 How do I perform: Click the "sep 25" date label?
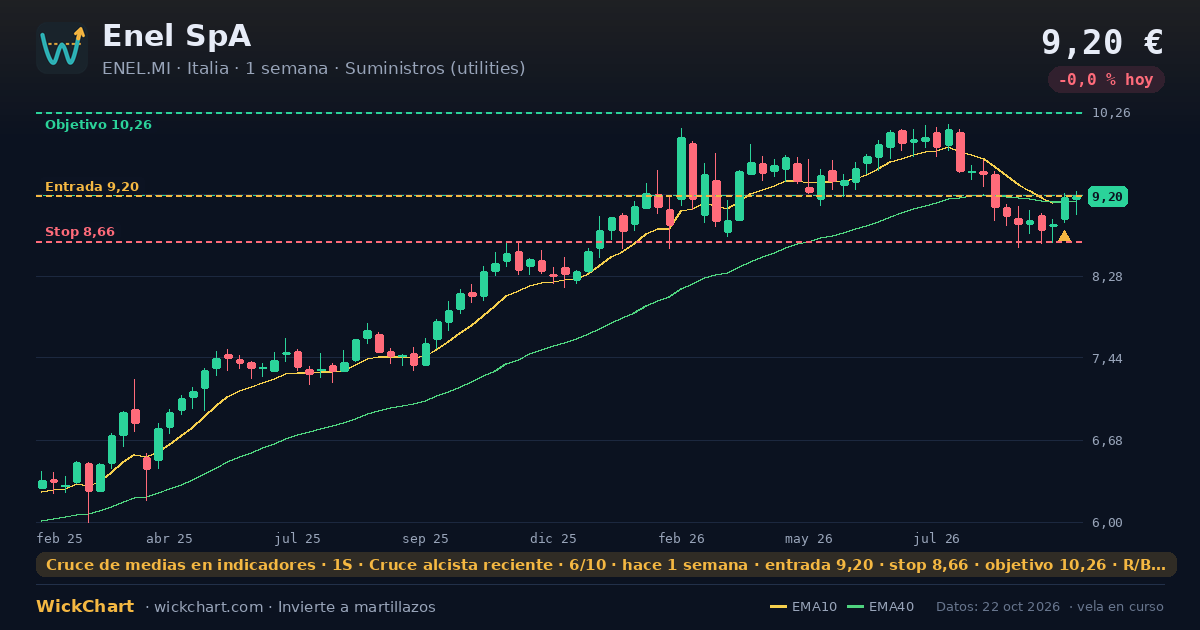coord(426,538)
